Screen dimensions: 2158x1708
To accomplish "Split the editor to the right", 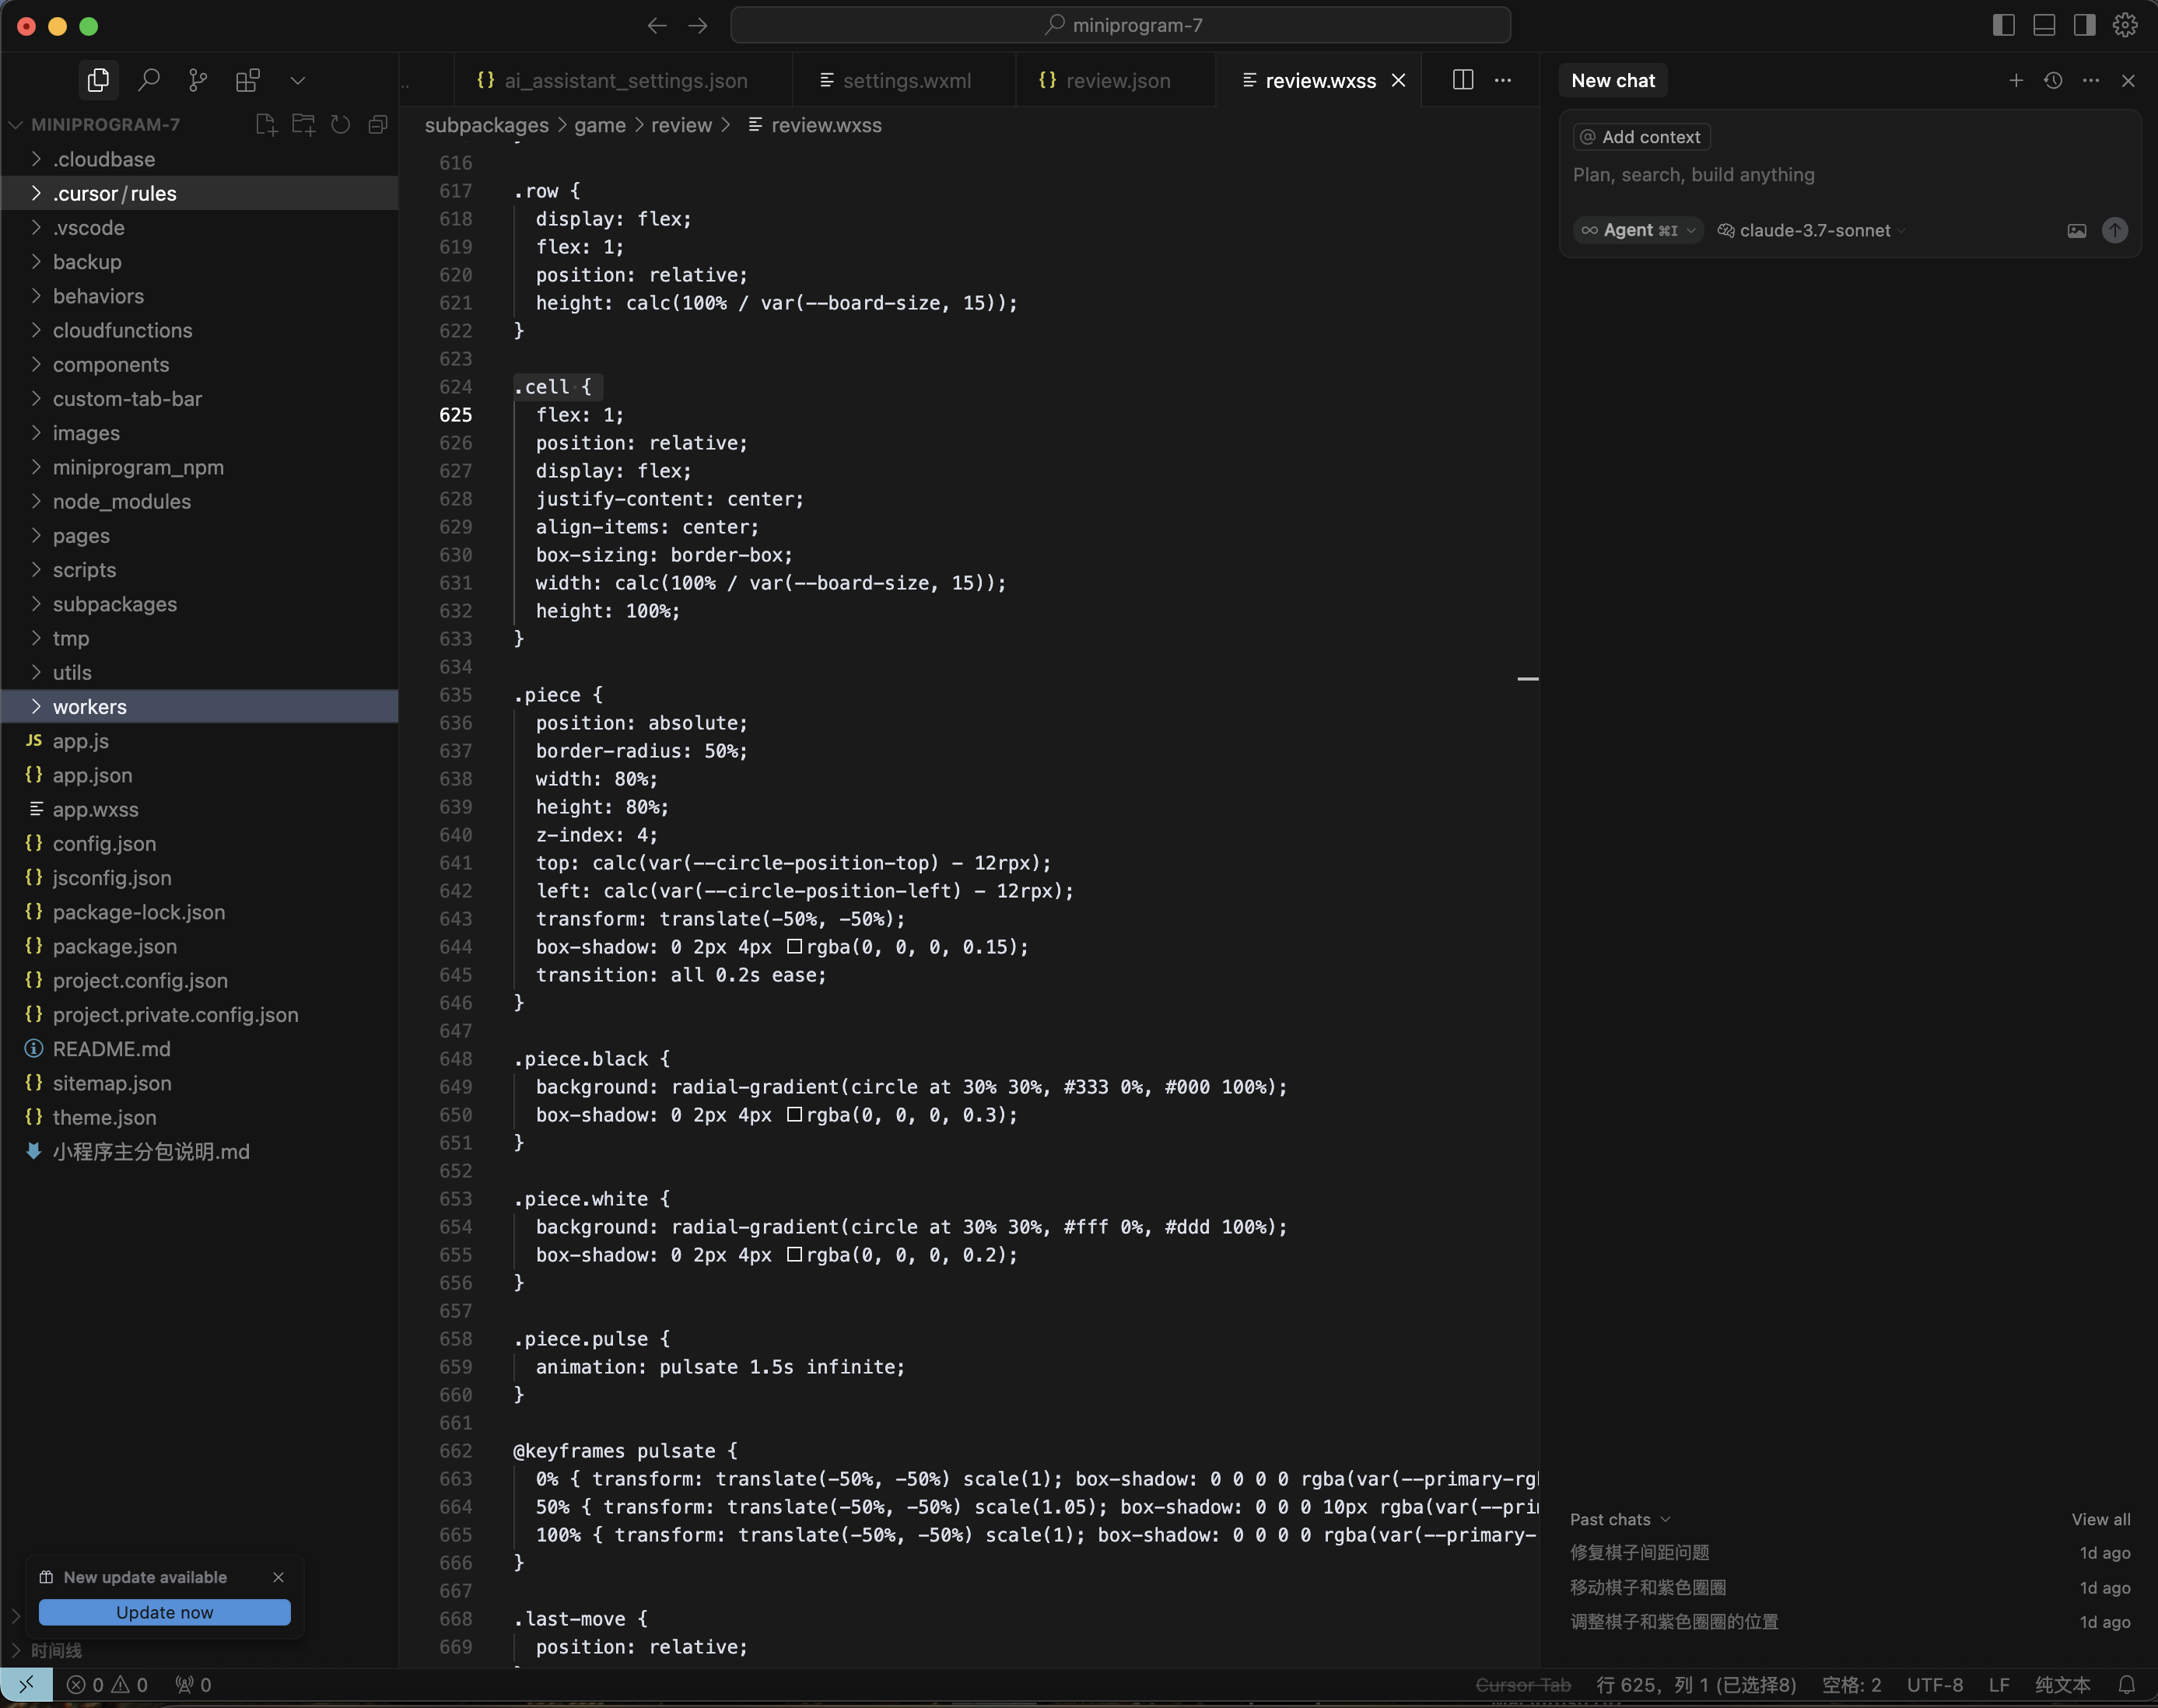I will (x=1463, y=80).
